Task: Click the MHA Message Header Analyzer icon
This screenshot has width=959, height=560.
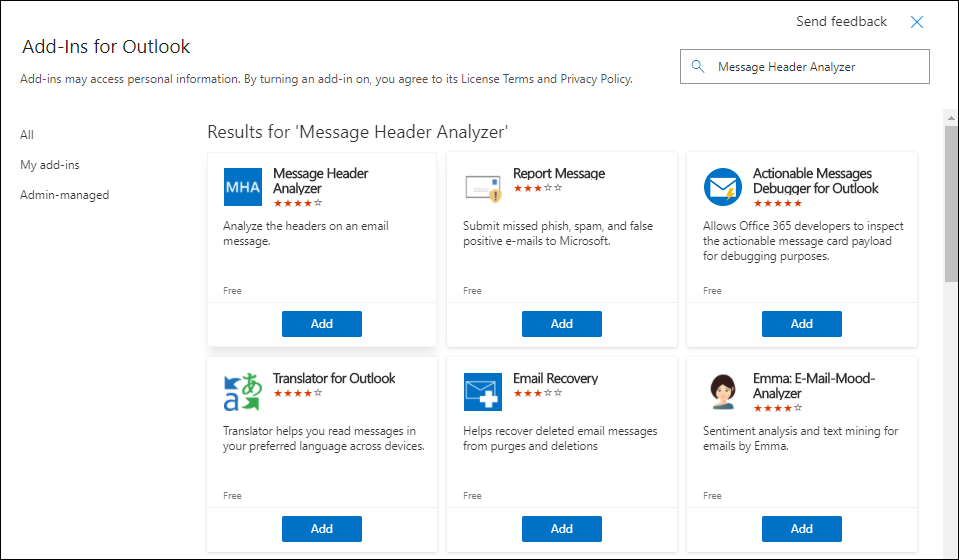Action: click(x=243, y=187)
